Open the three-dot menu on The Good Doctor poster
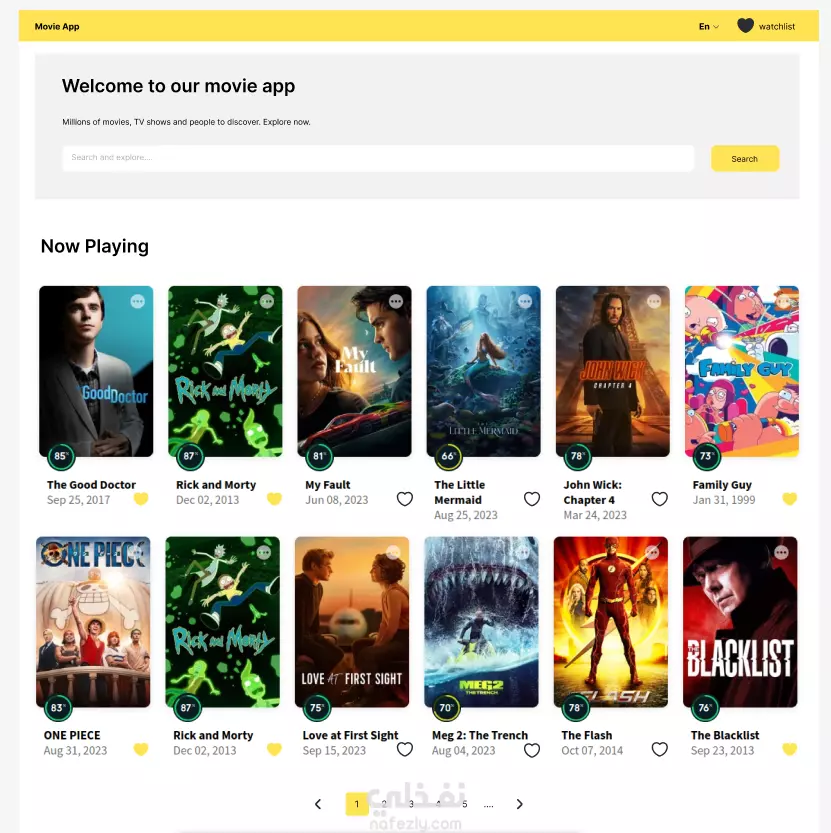The width and height of the screenshot is (831, 833). click(x=138, y=301)
